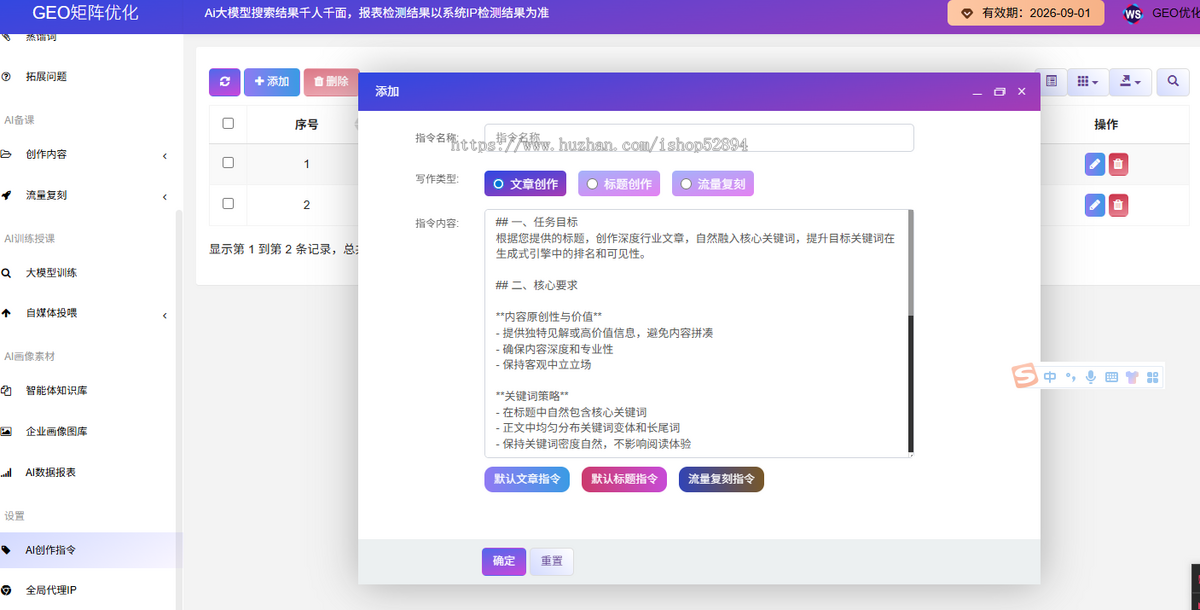The width and height of the screenshot is (1200, 610).
Task: Click the 重置 reset button
Action: coord(552,561)
